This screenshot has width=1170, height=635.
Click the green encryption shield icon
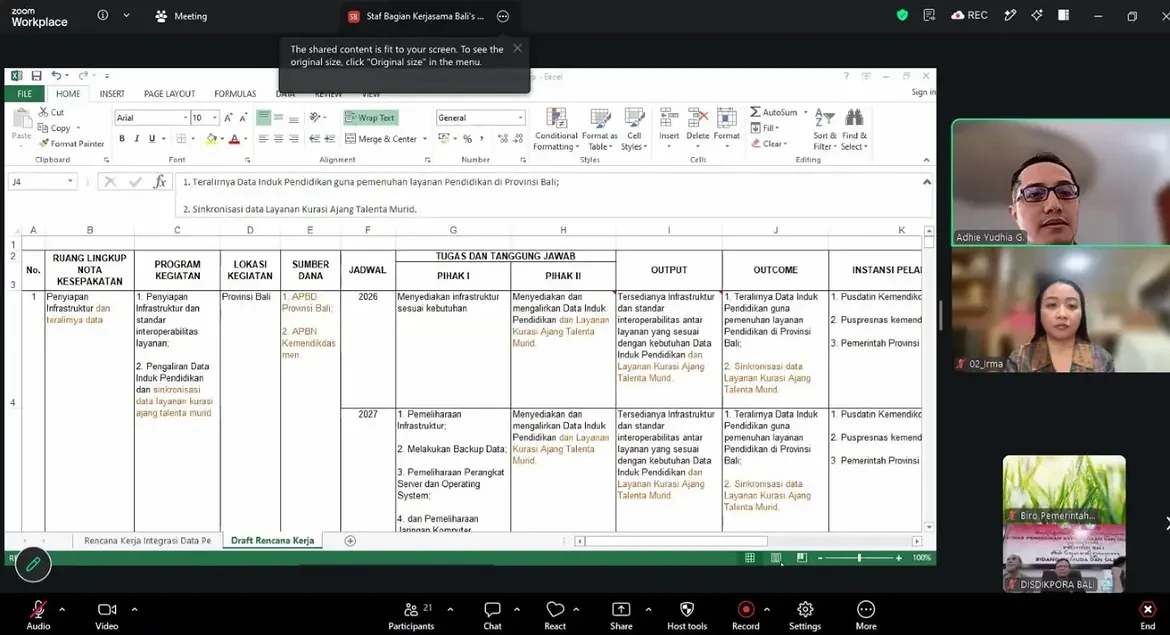(x=902, y=15)
